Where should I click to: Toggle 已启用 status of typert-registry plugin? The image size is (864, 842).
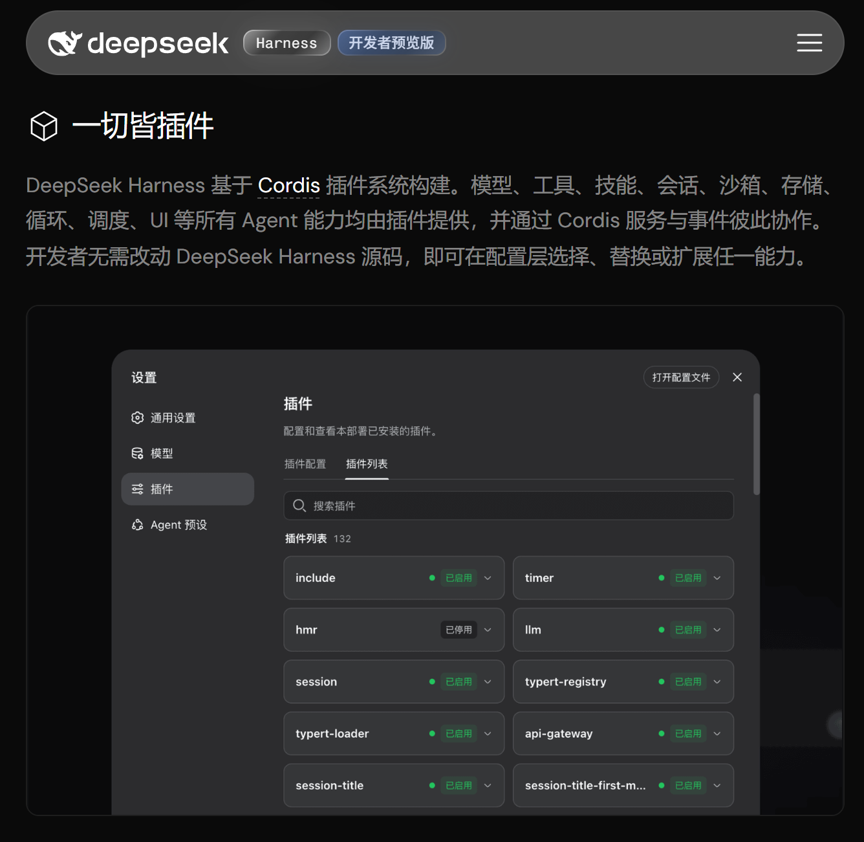pos(688,682)
